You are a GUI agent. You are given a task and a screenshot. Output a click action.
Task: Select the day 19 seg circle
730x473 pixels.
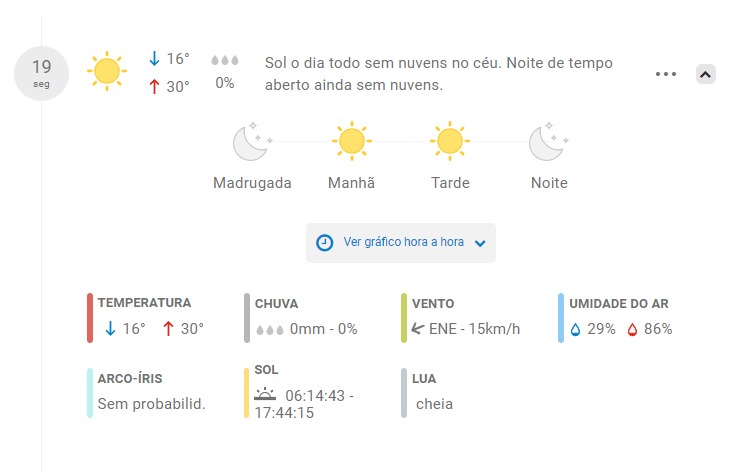(41, 73)
